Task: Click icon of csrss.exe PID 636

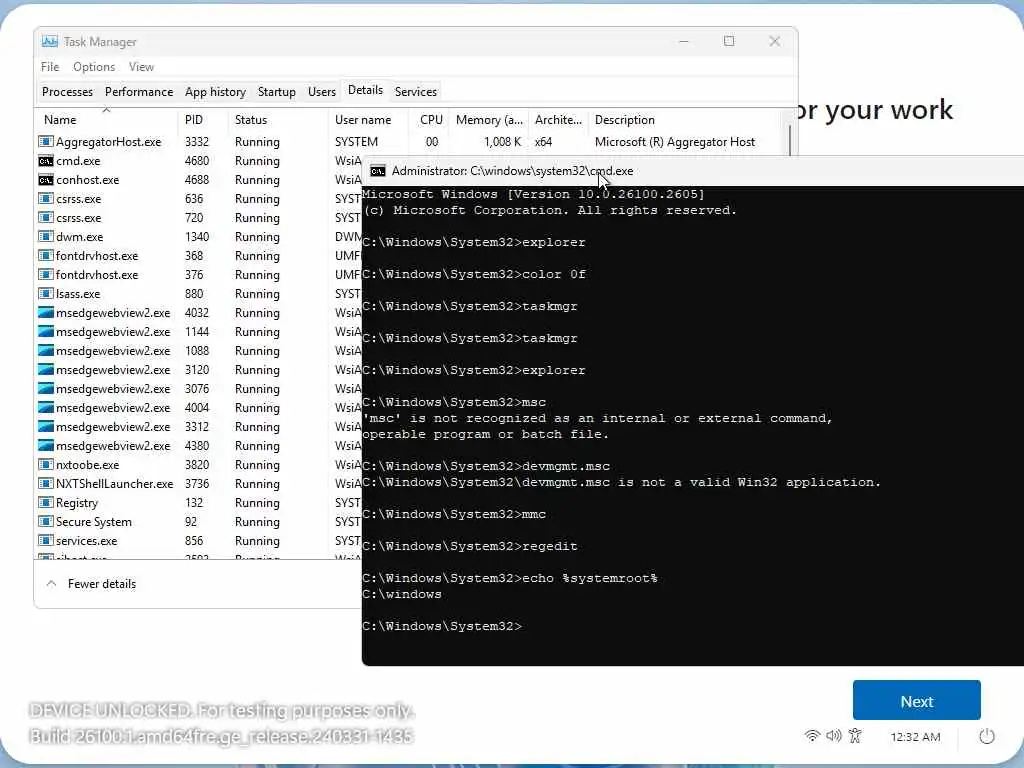Action: point(46,199)
